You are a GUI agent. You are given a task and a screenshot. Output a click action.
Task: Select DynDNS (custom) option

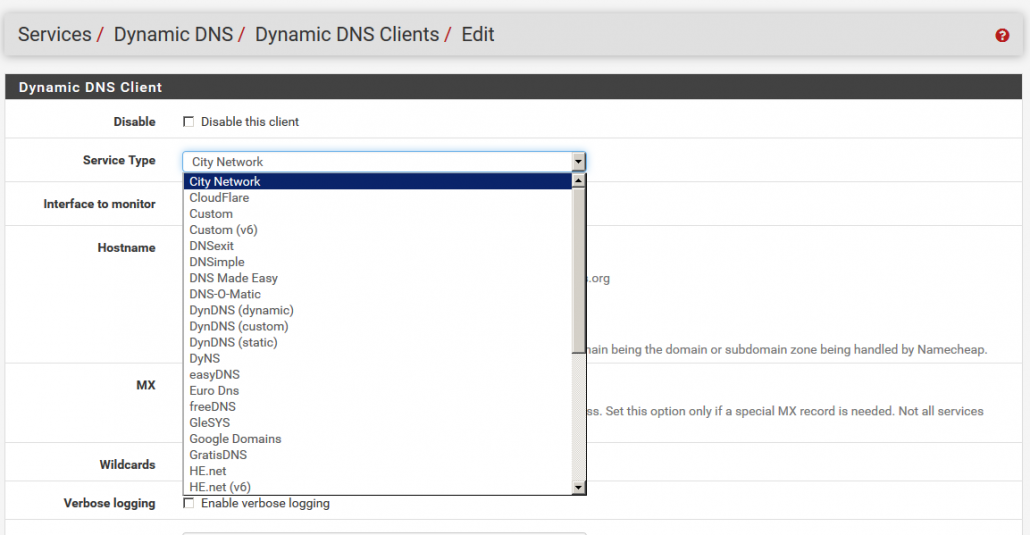378,326
